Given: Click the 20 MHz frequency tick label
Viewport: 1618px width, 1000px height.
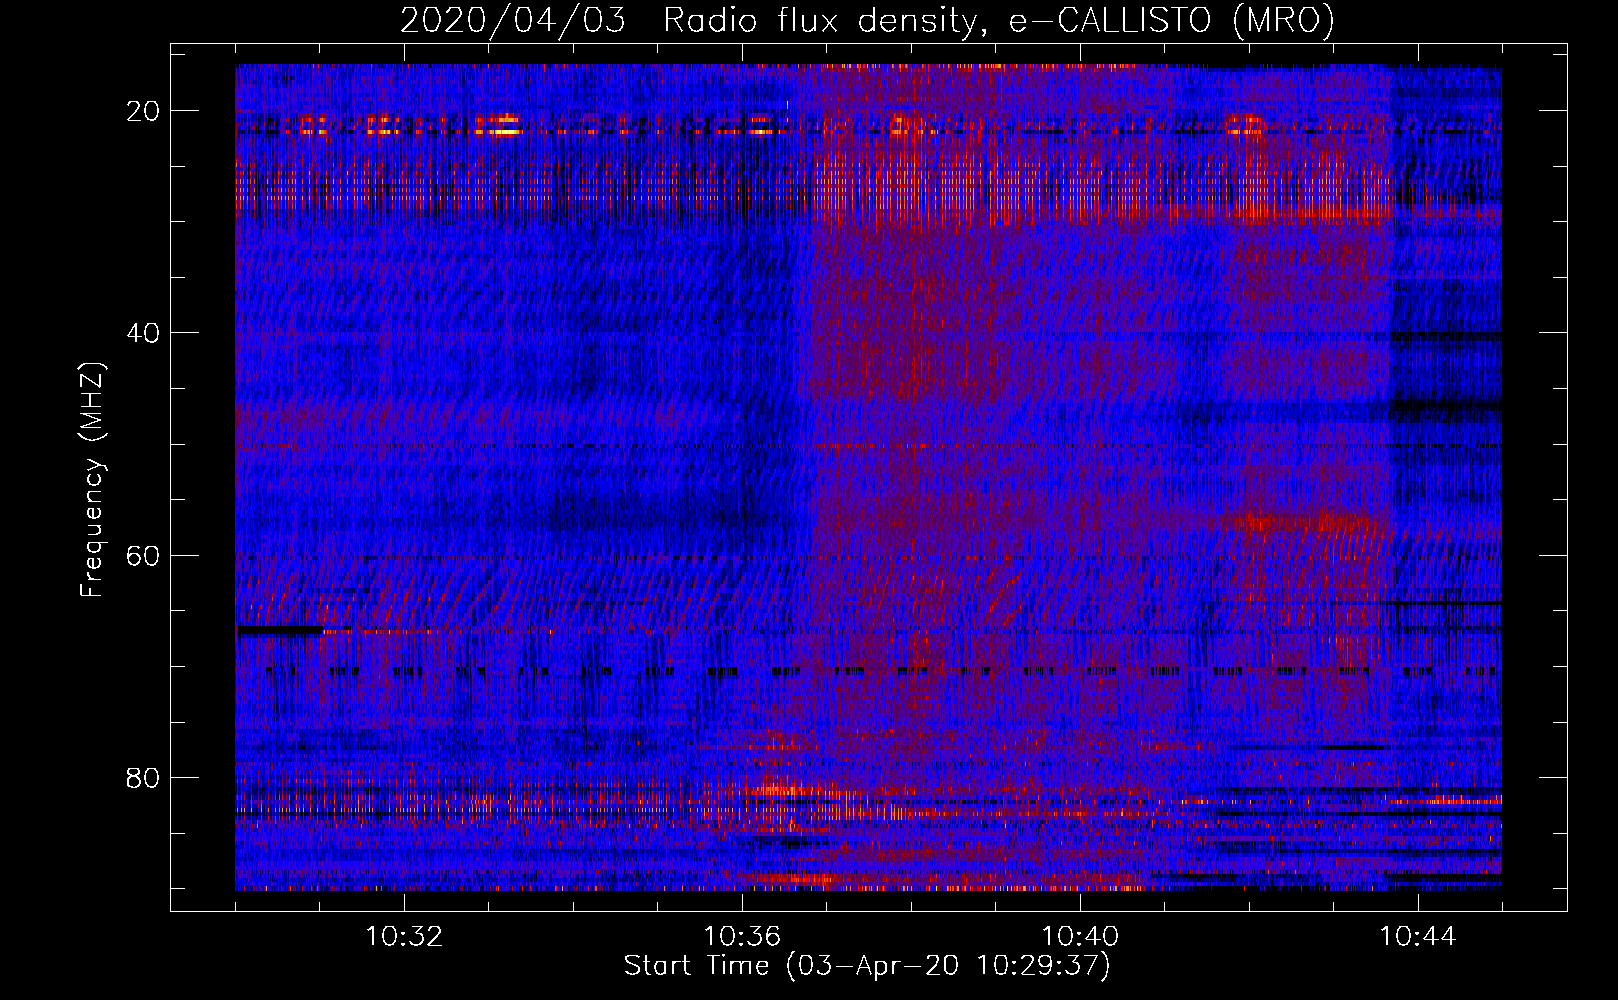Looking at the screenshot, I should pyautogui.click(x=144, y=111).
